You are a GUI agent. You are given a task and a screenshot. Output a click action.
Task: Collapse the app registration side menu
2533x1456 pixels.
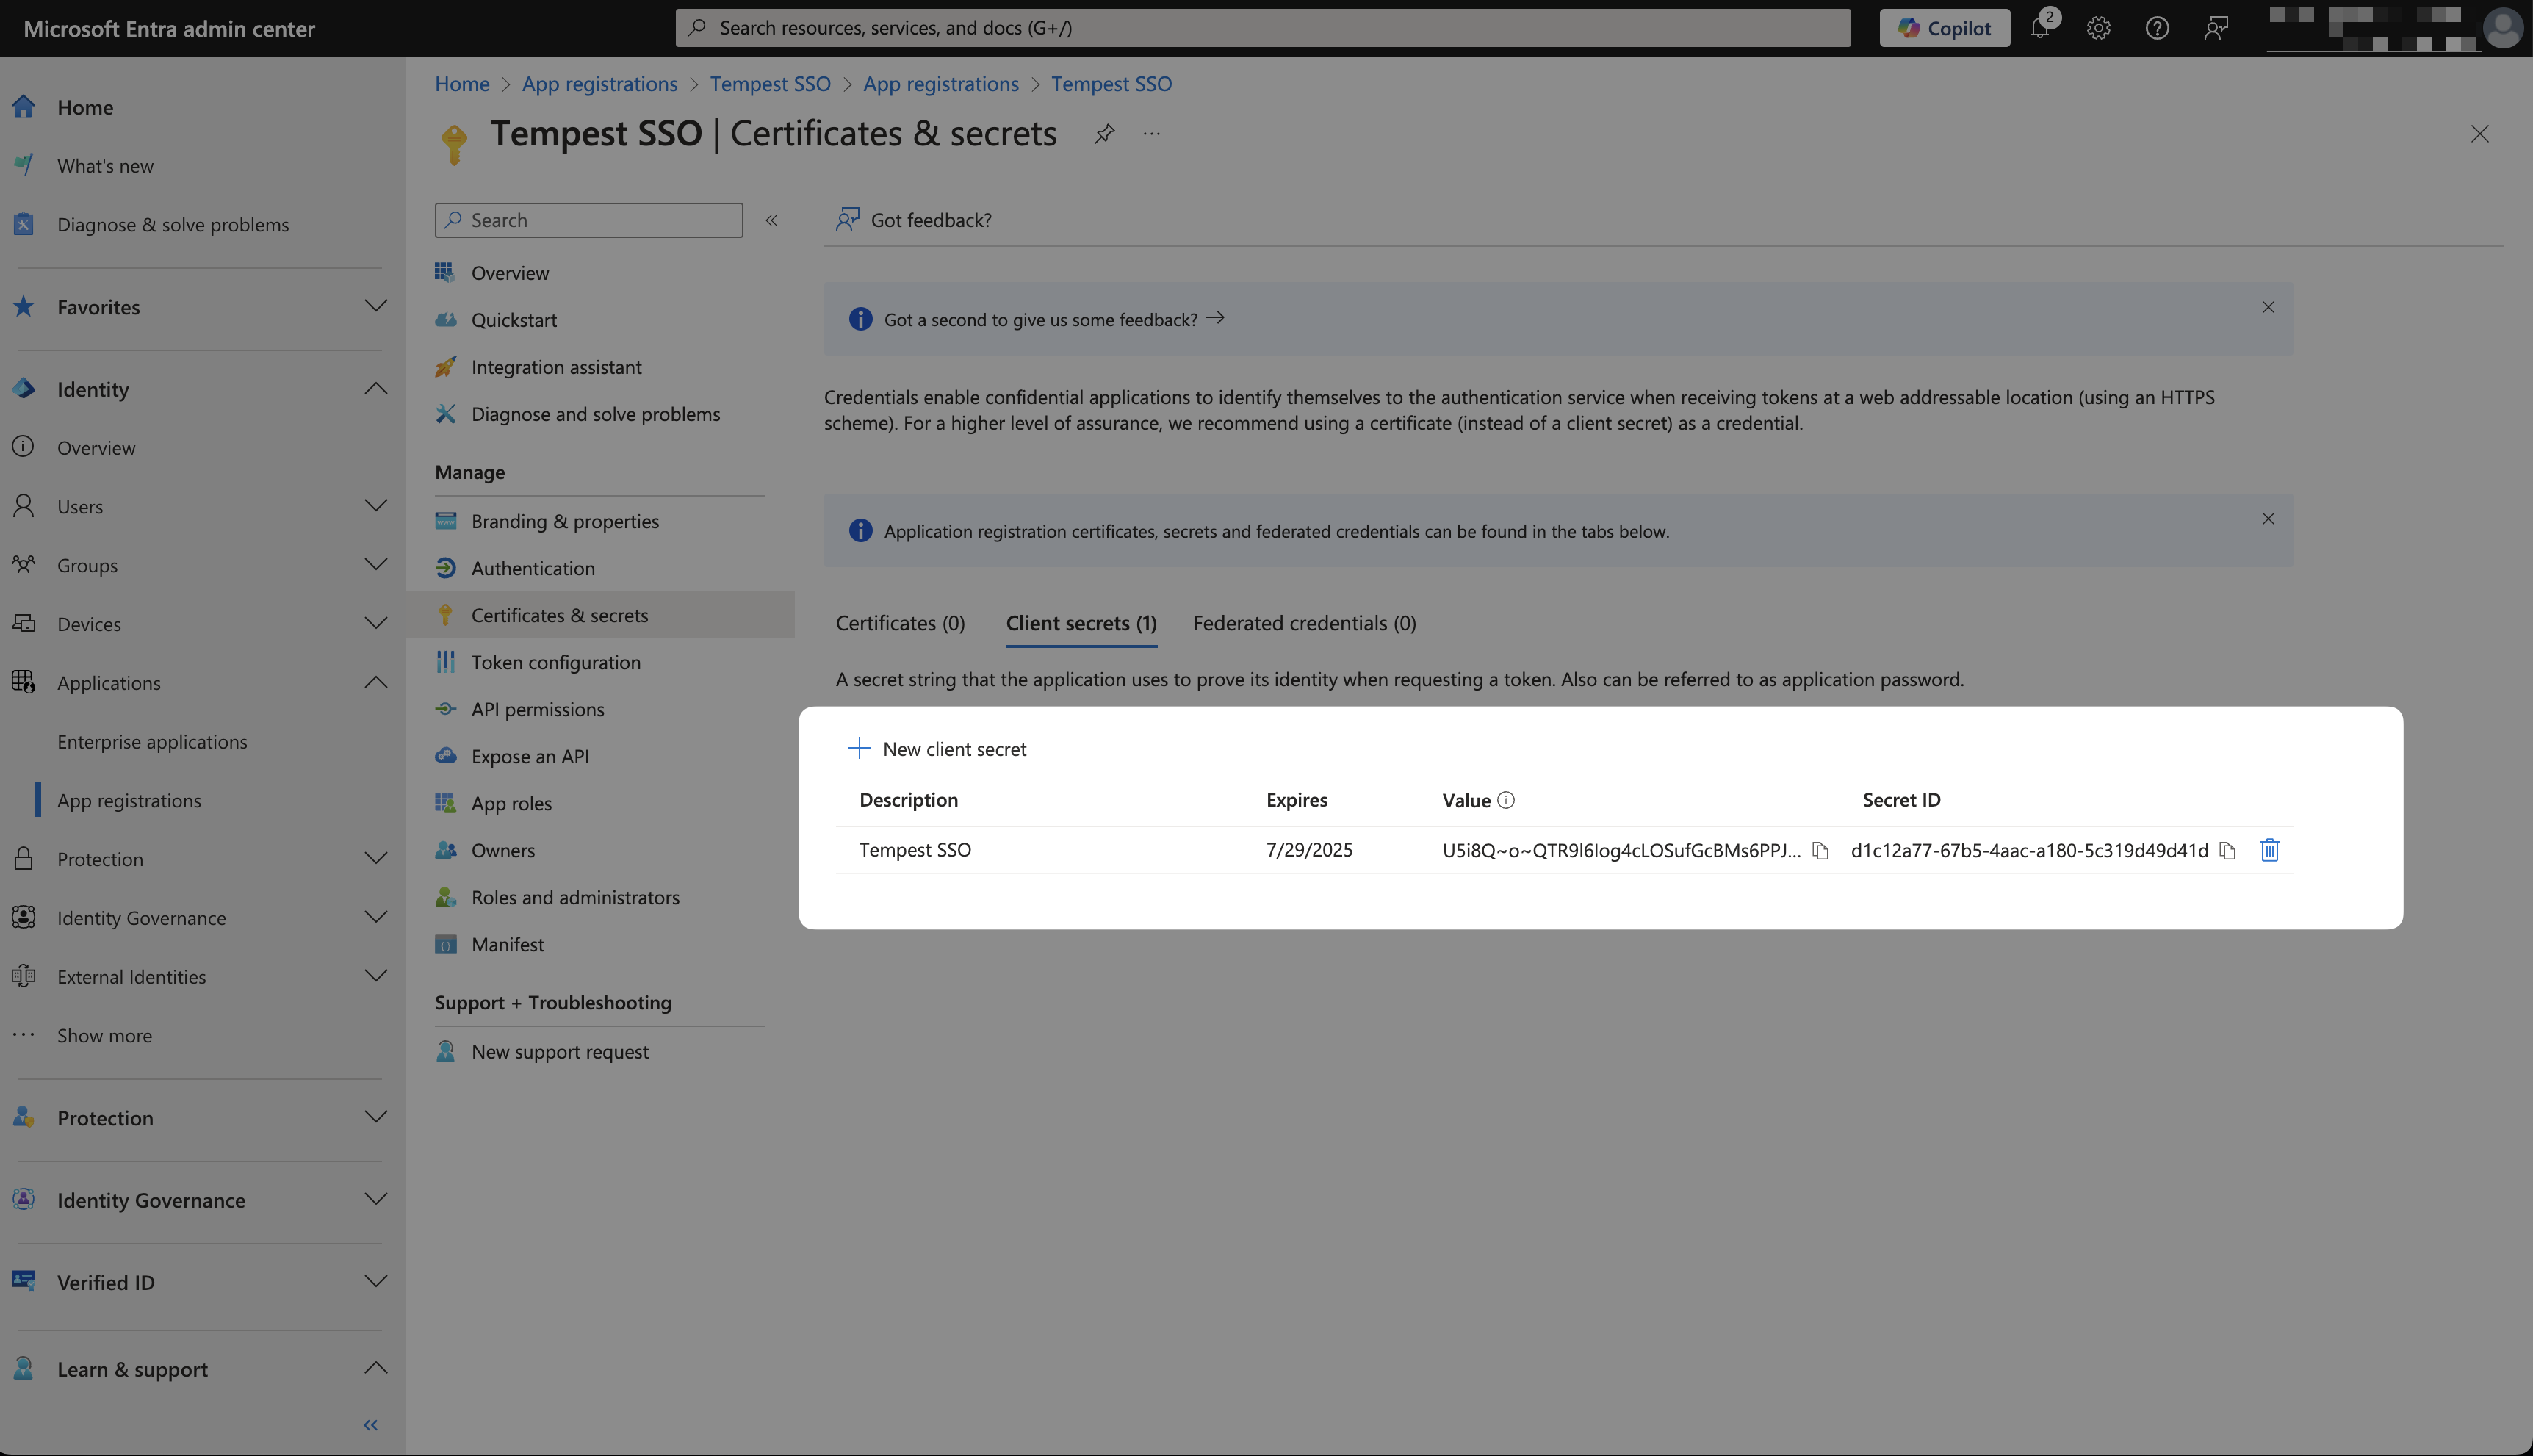tap(771, 220)
